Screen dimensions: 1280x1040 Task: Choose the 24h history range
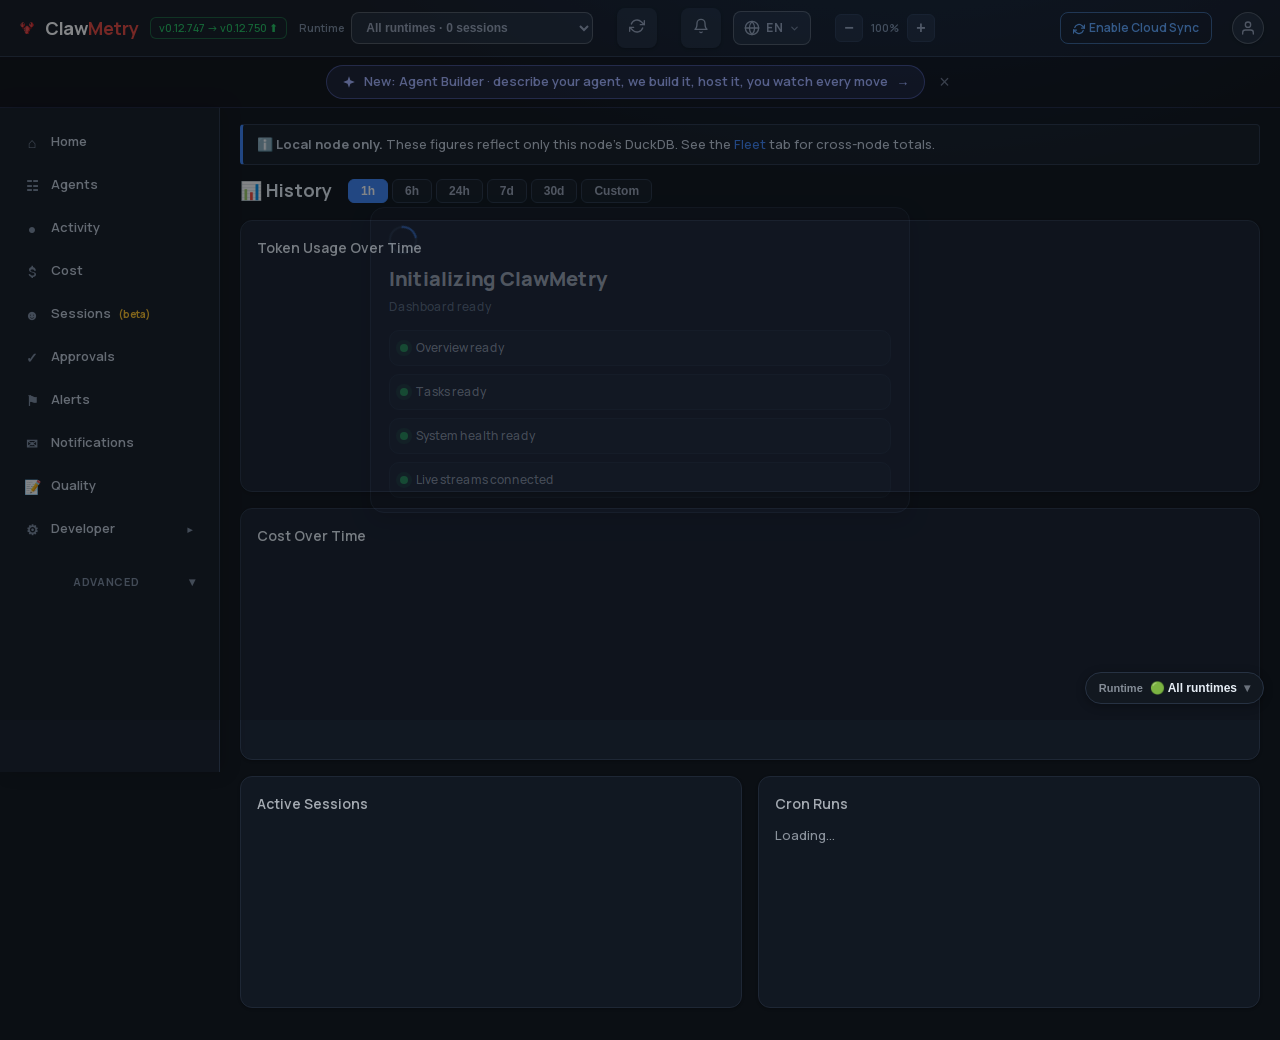tap(459, 191)
